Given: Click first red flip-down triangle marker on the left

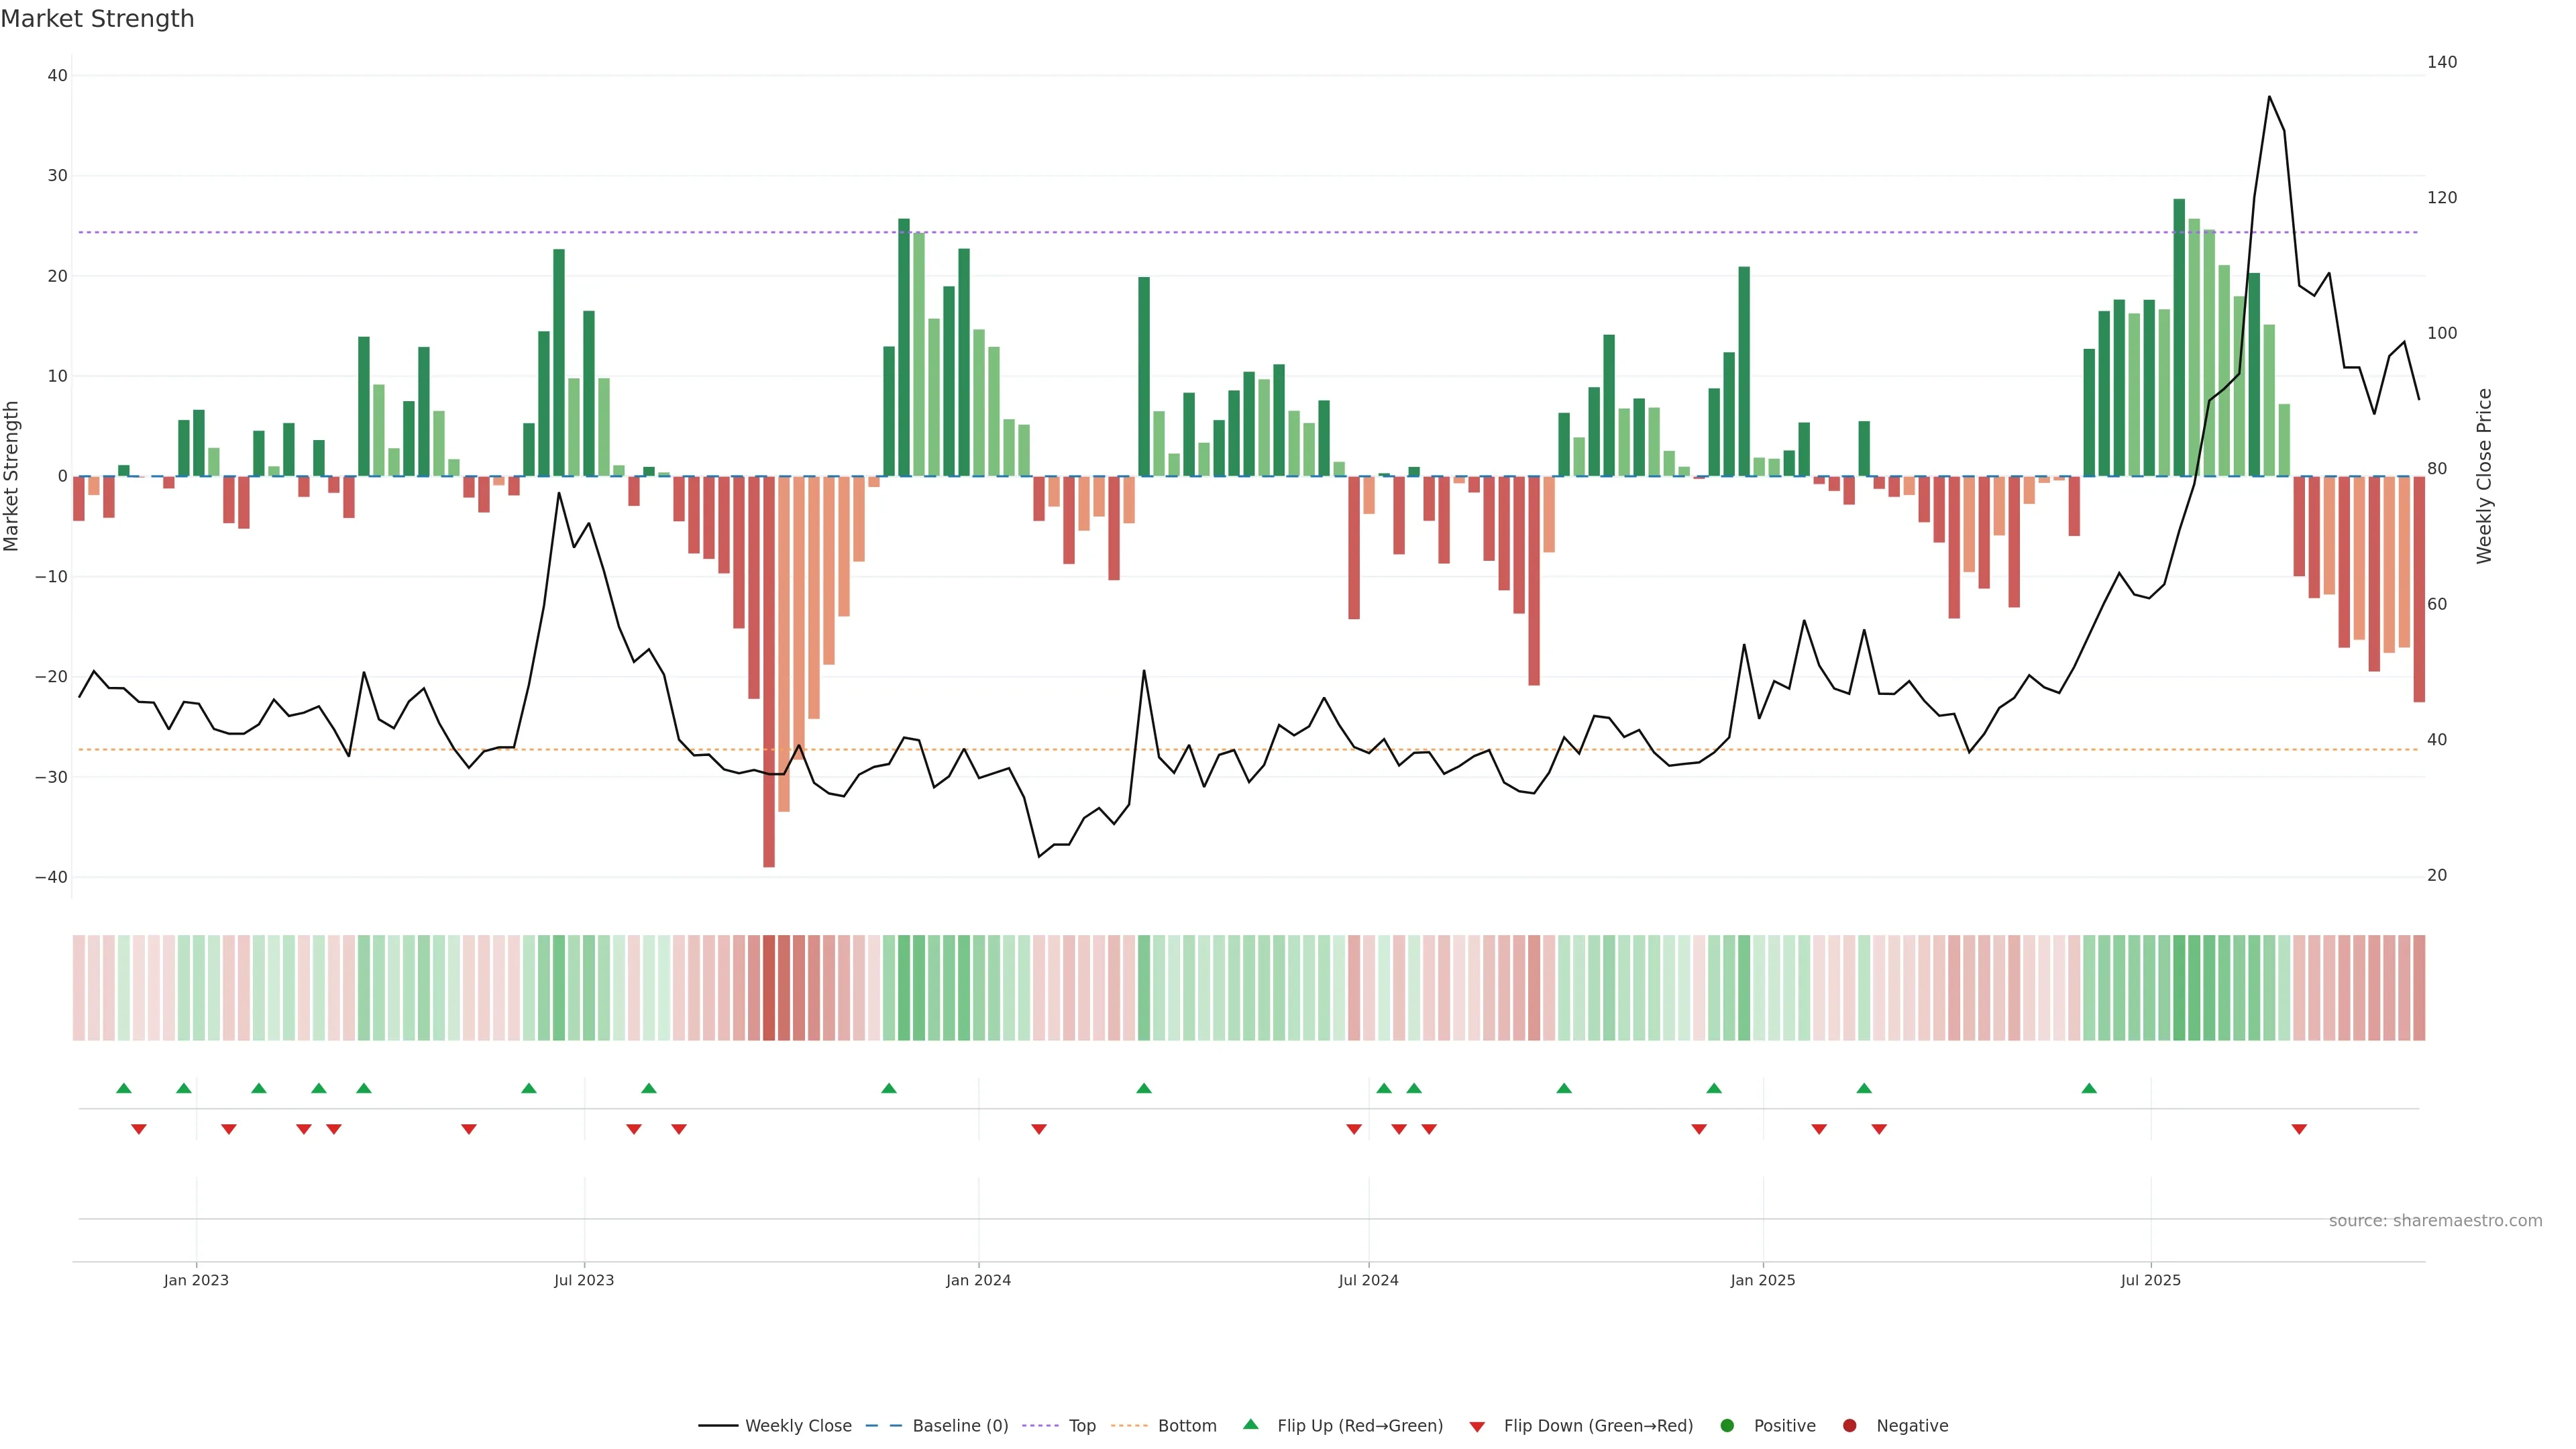Looking at the screenshot, I should pos(139,1129).
